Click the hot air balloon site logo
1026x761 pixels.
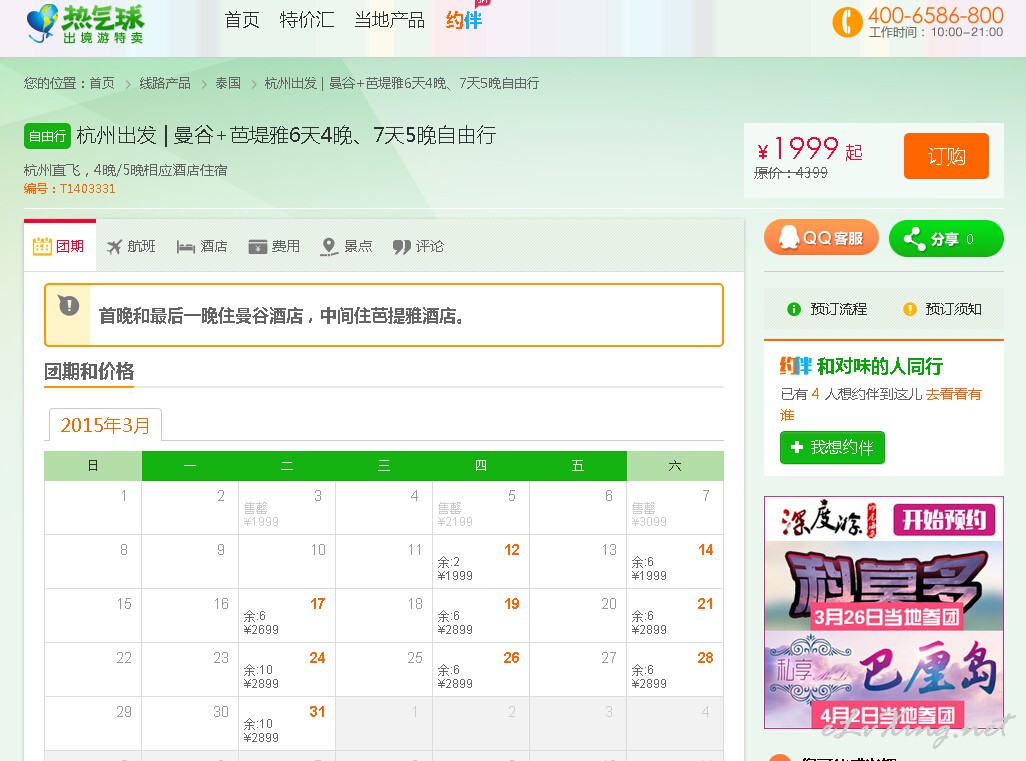click(85, 24)
